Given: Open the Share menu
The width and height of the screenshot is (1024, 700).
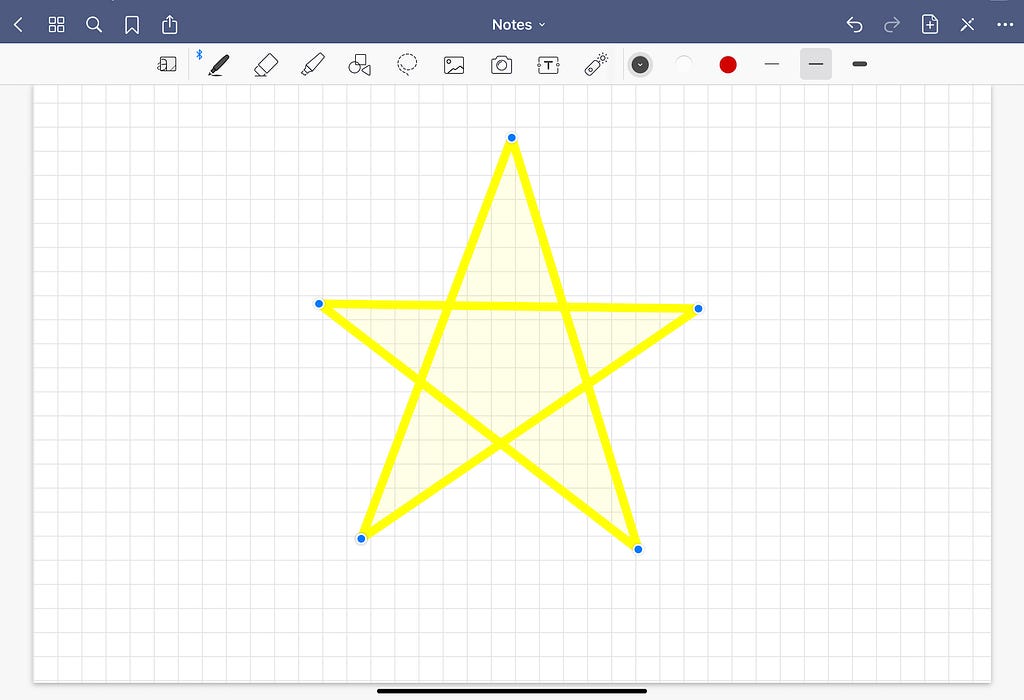Looking at the screenshot, I should point(169,24).
